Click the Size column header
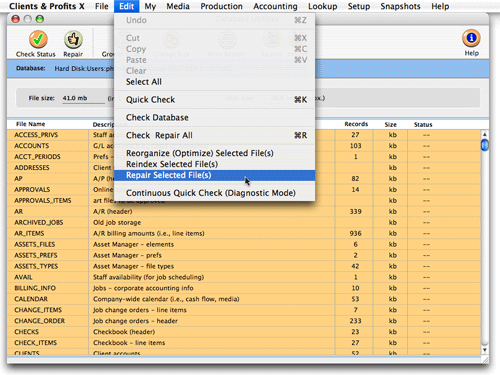 click(390, 124)
